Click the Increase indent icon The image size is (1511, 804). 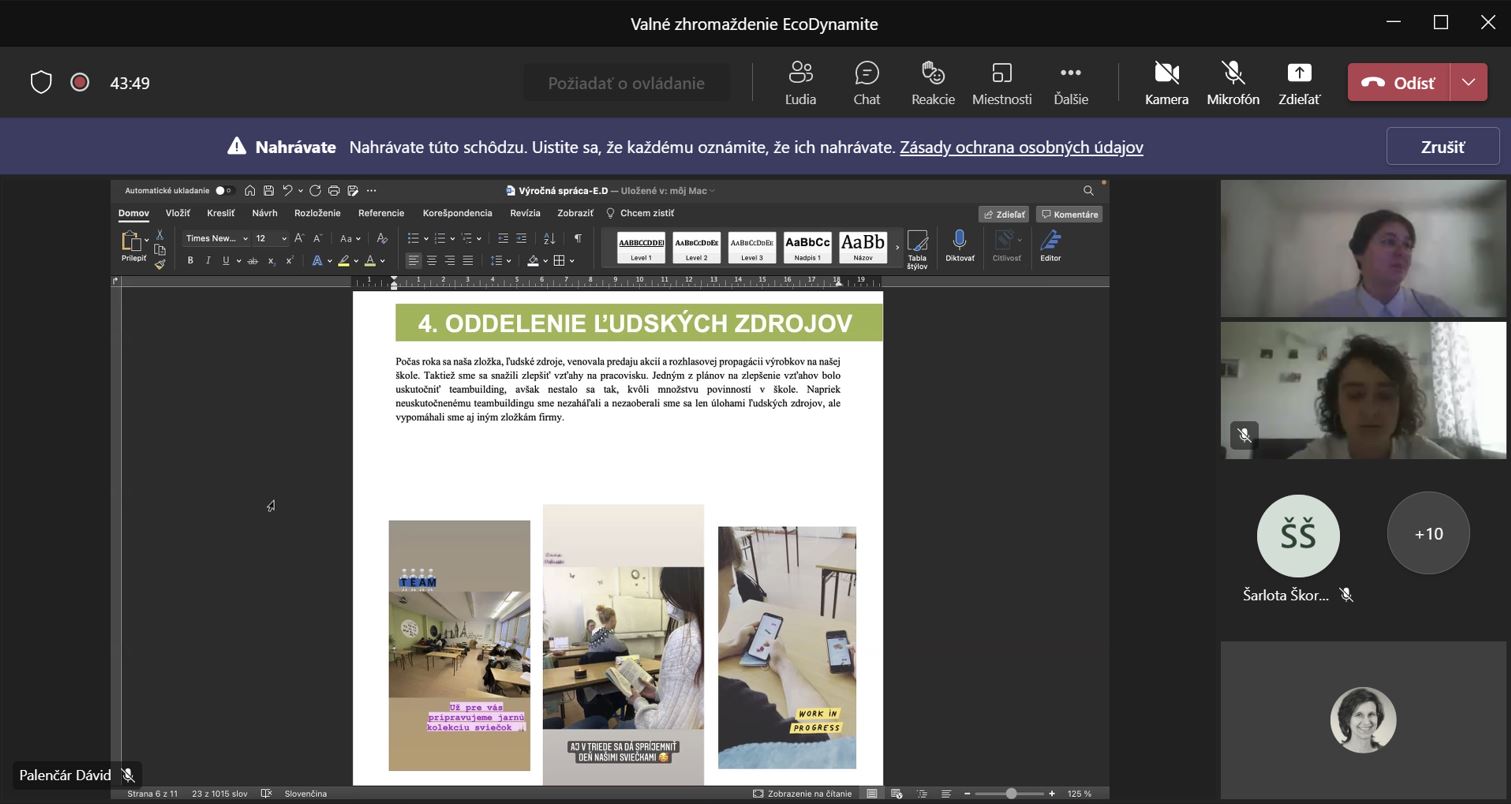pos(521,238)
